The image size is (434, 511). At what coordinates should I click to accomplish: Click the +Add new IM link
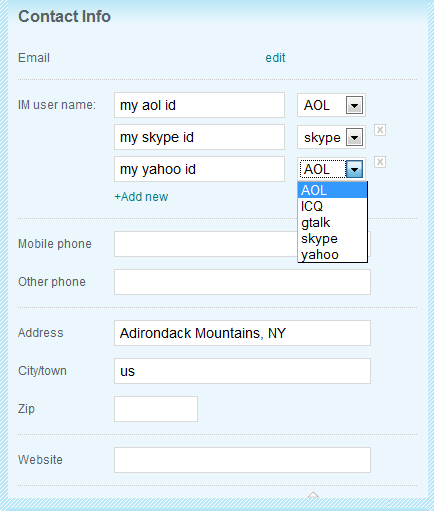141,197
